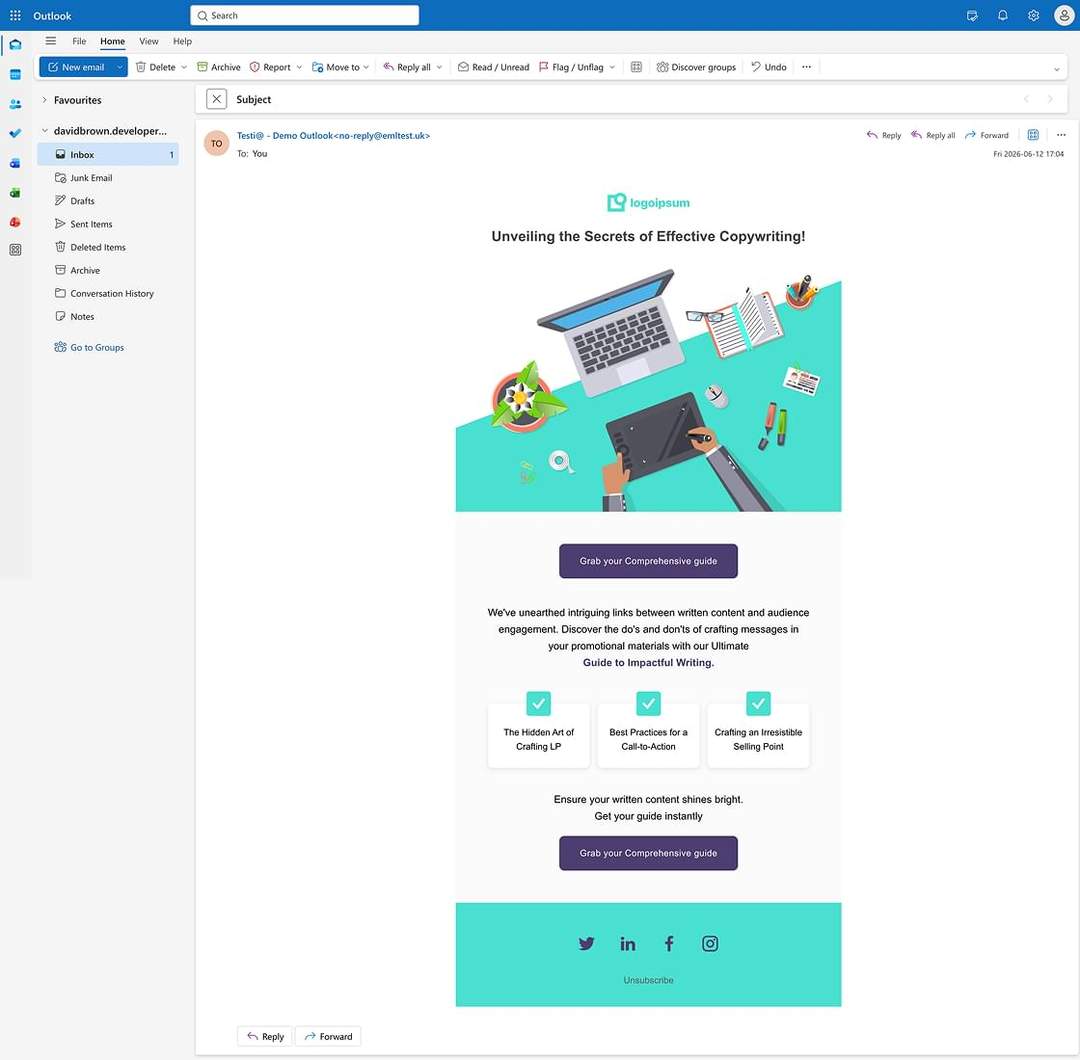The image size is (1080, 1060).
Task: Open the Conversation History folder
Action: pos(107,293)
